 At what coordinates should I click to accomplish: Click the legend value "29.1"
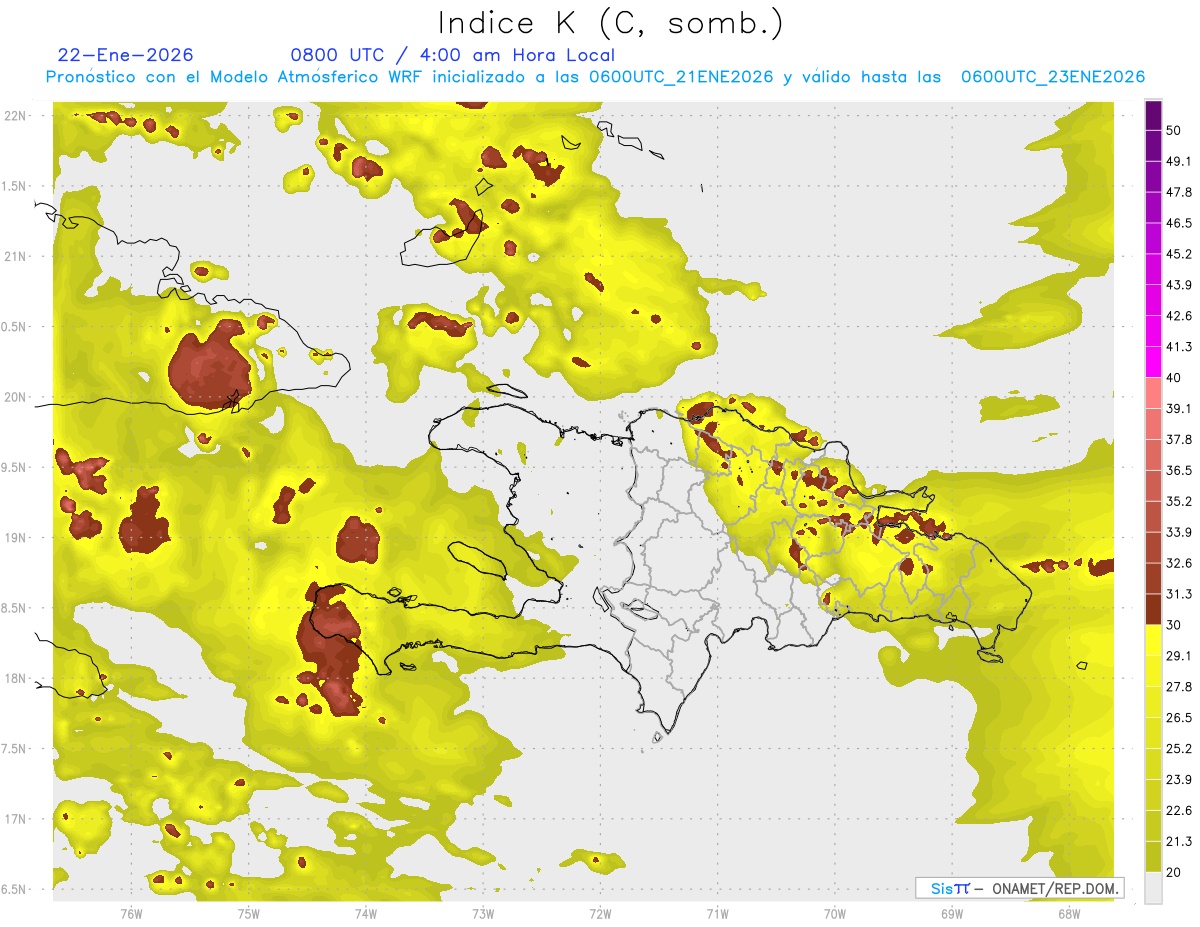[1179, 656]
